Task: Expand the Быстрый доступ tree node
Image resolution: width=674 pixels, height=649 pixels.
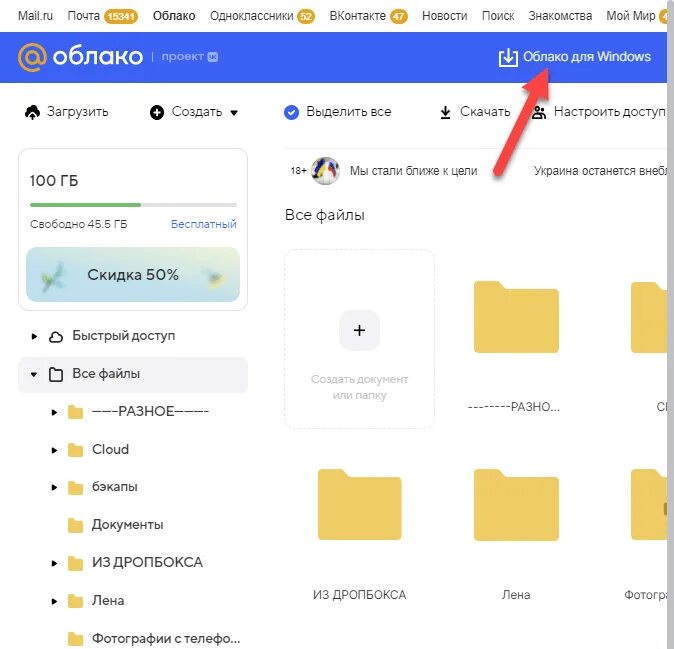Action: pos(34,336)
